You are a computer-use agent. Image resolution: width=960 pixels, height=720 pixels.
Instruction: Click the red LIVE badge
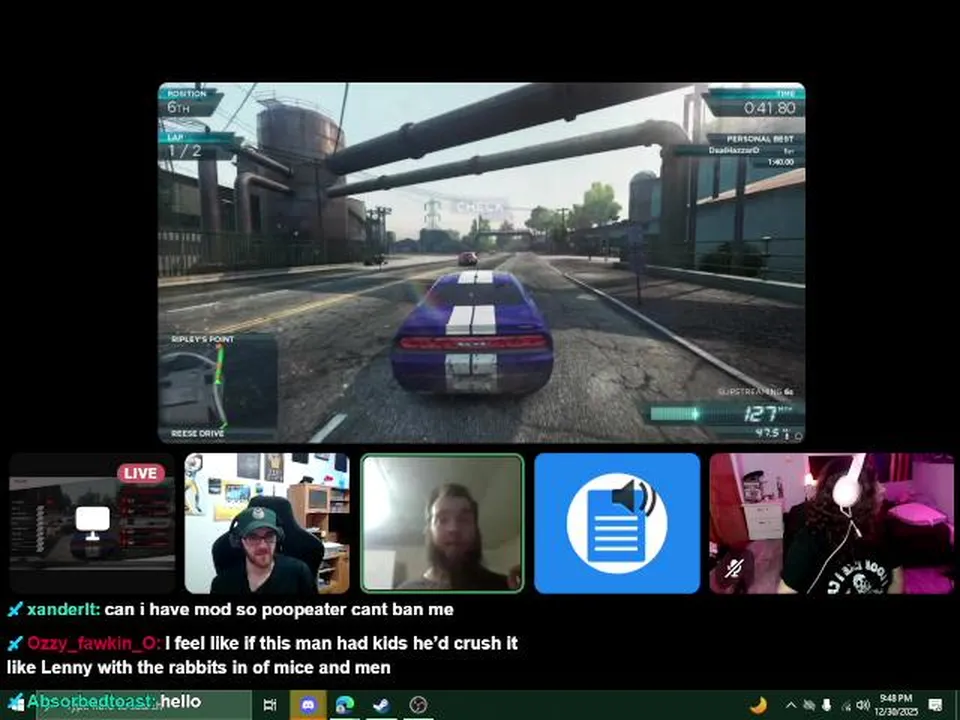[141, 473]
